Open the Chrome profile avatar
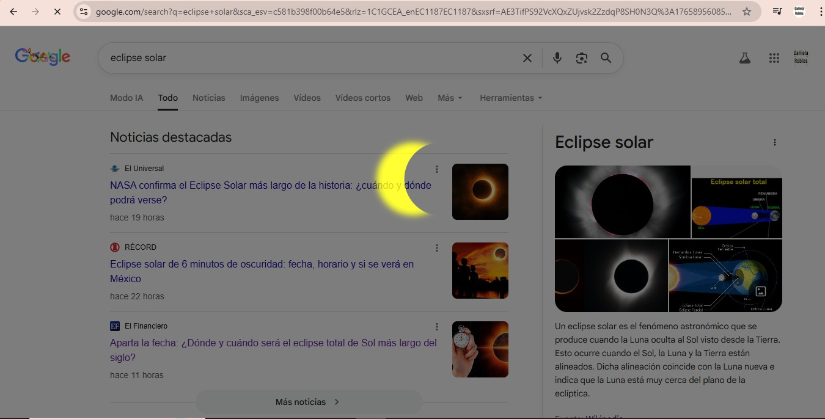 799,11
